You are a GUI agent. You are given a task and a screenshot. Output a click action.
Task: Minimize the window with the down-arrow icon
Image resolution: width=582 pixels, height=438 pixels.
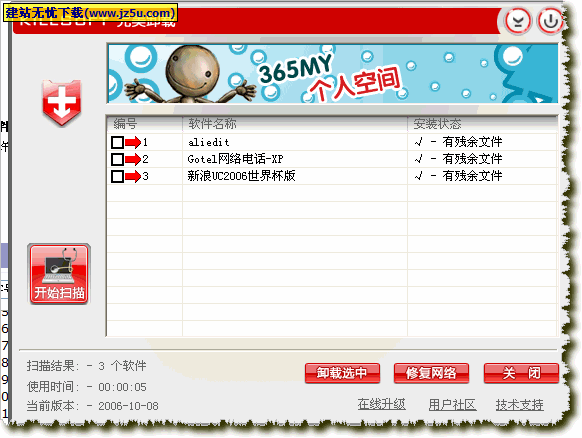tap(517, 21)
